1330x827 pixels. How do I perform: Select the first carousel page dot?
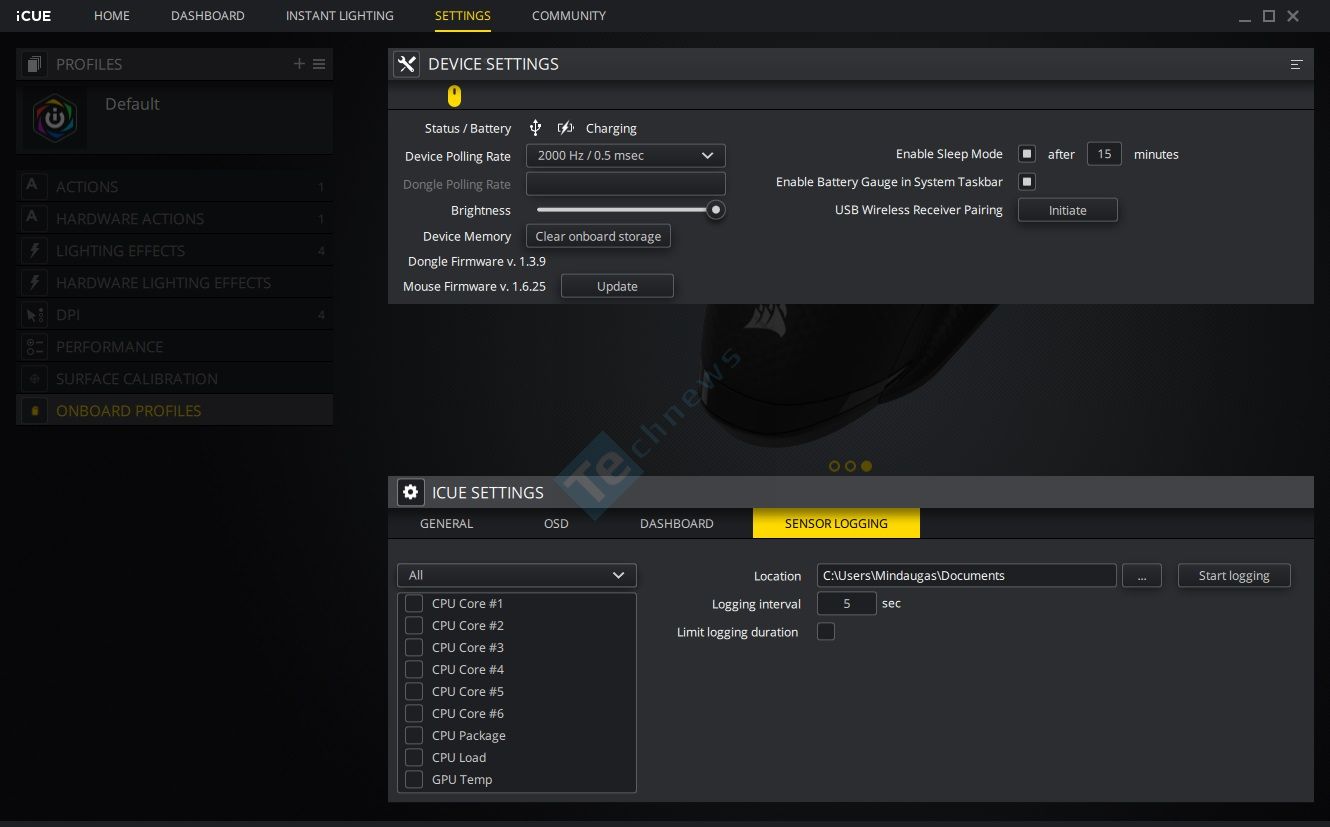click(x=834, y=466)
